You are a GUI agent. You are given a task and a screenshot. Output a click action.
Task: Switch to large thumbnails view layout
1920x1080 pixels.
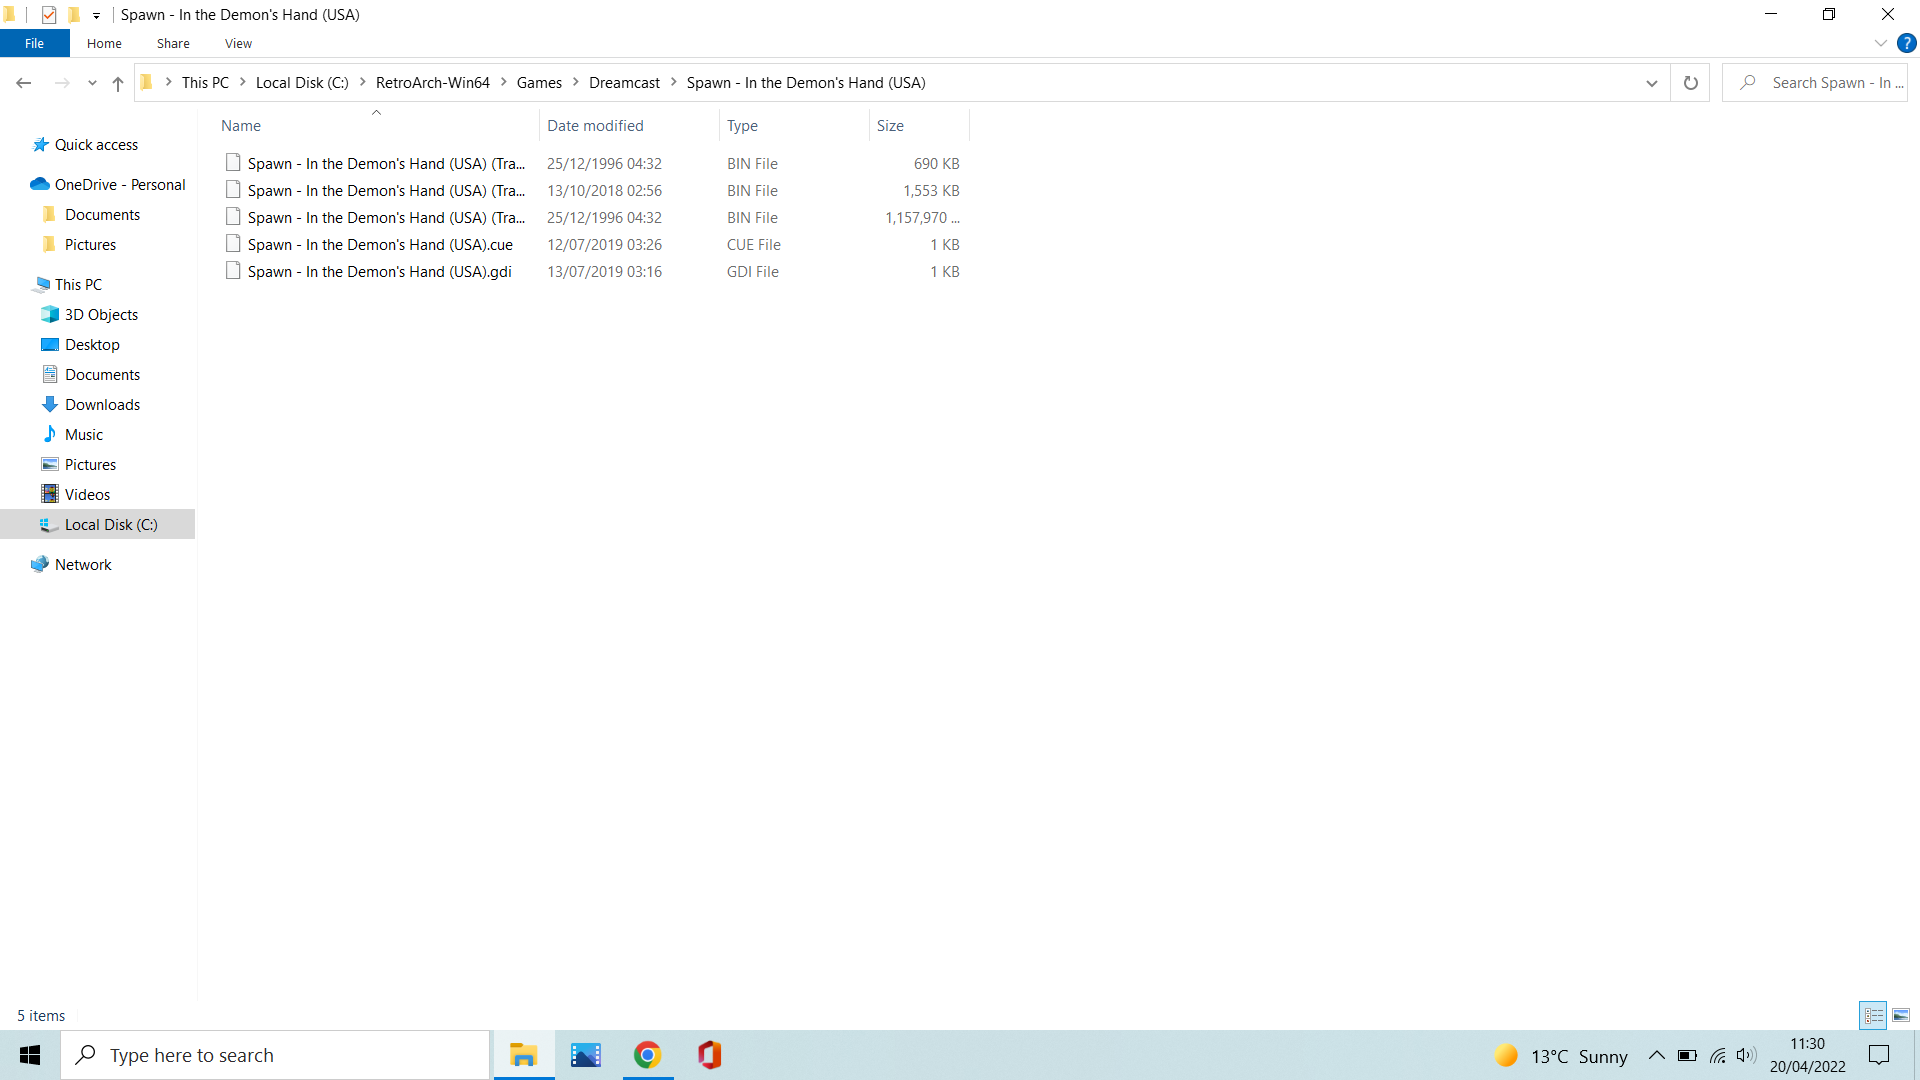click(x=1901, y=1015)
